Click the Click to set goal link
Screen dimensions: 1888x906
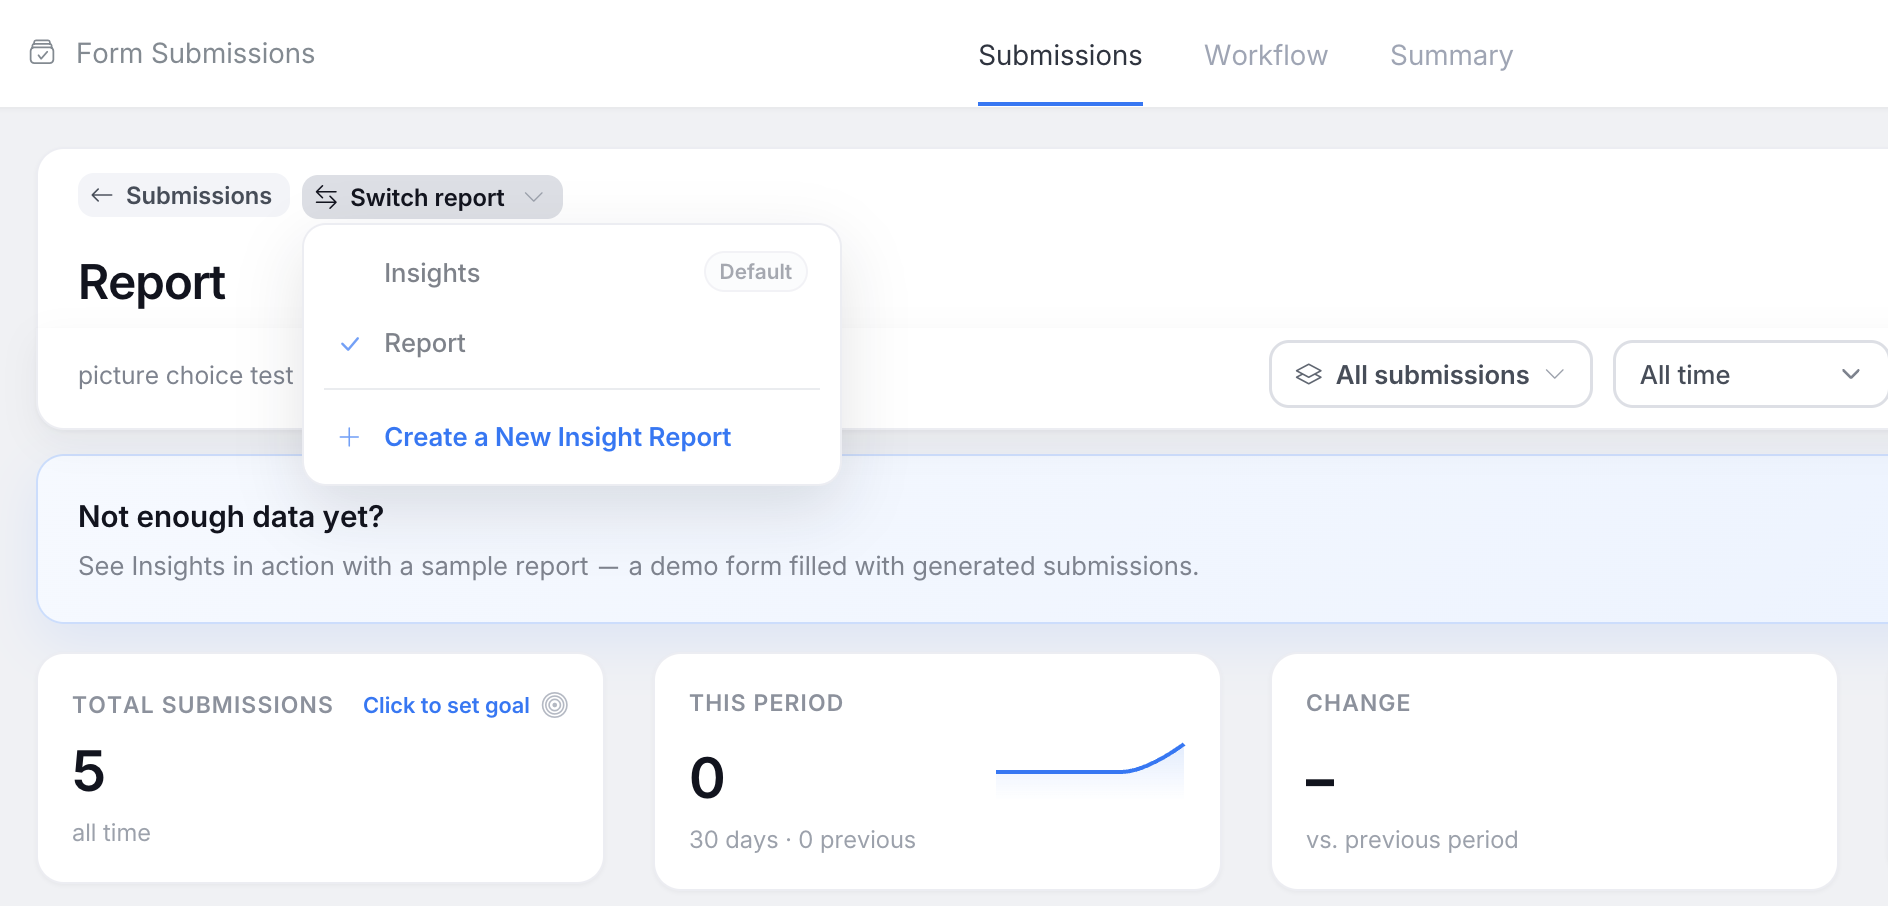[x=446, y=705]
